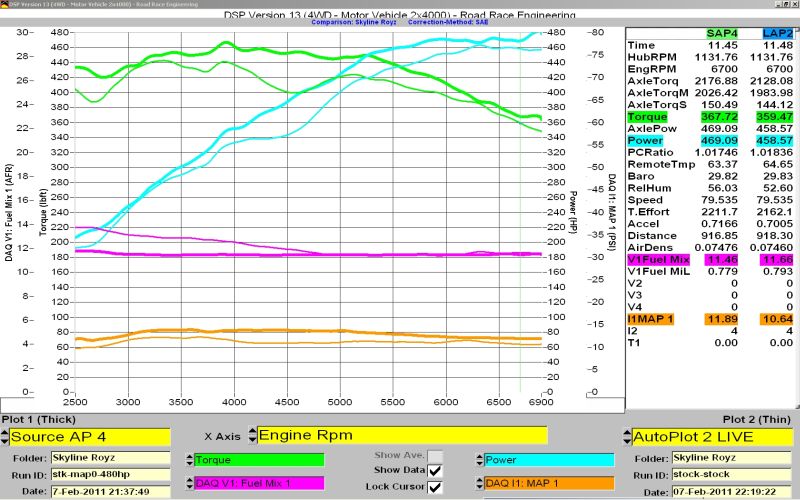Image resolution: width=800 pixels, height=500 pixels.
Task: Select the AutoPlot 2 LIVE yellow field
Action: coord(712,437)
